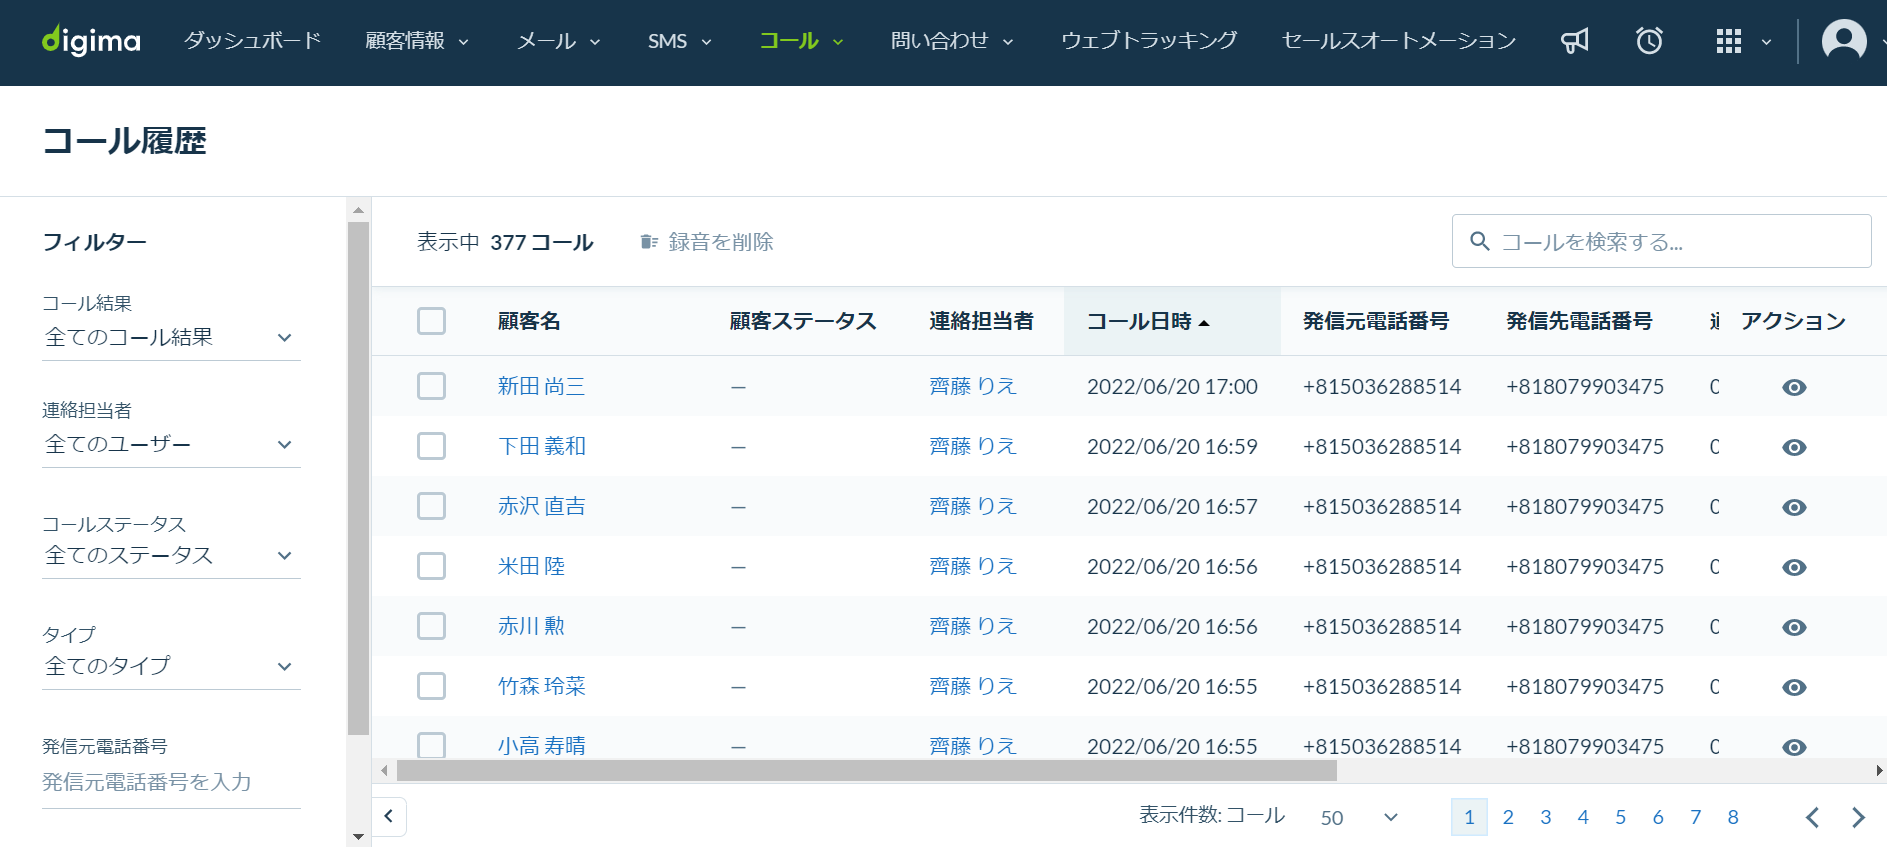Select the checkbox for 竹森 玲菜
Image resolution: width=1887 pixels, height=847 pixels.
pos(431,686)
